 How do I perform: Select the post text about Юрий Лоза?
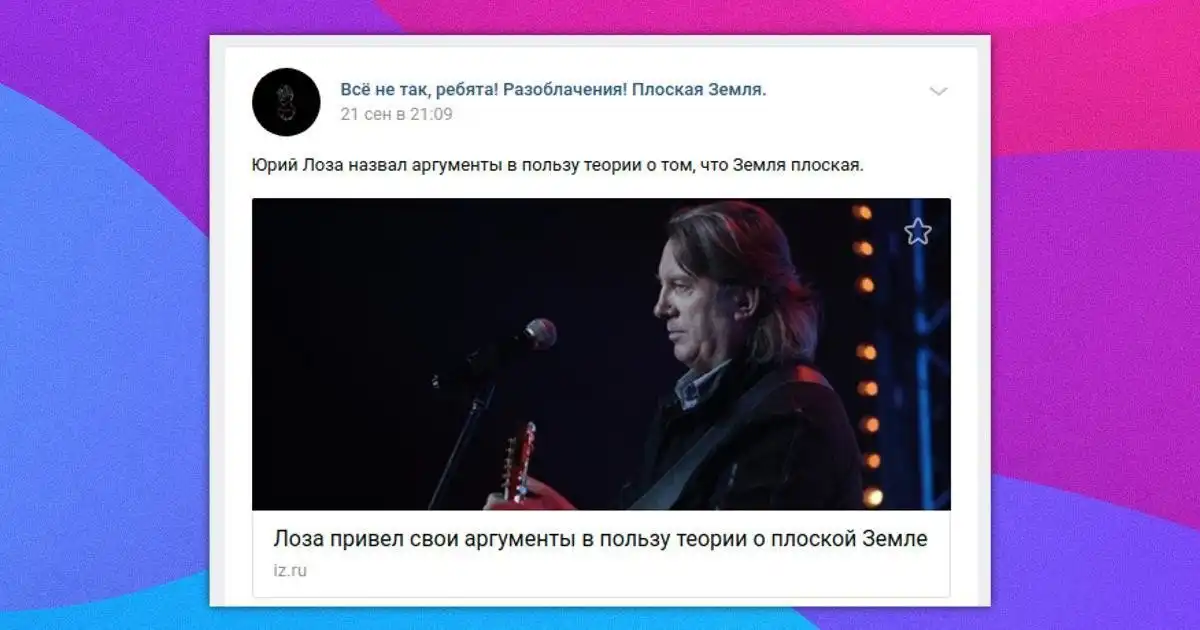[557, 165]
